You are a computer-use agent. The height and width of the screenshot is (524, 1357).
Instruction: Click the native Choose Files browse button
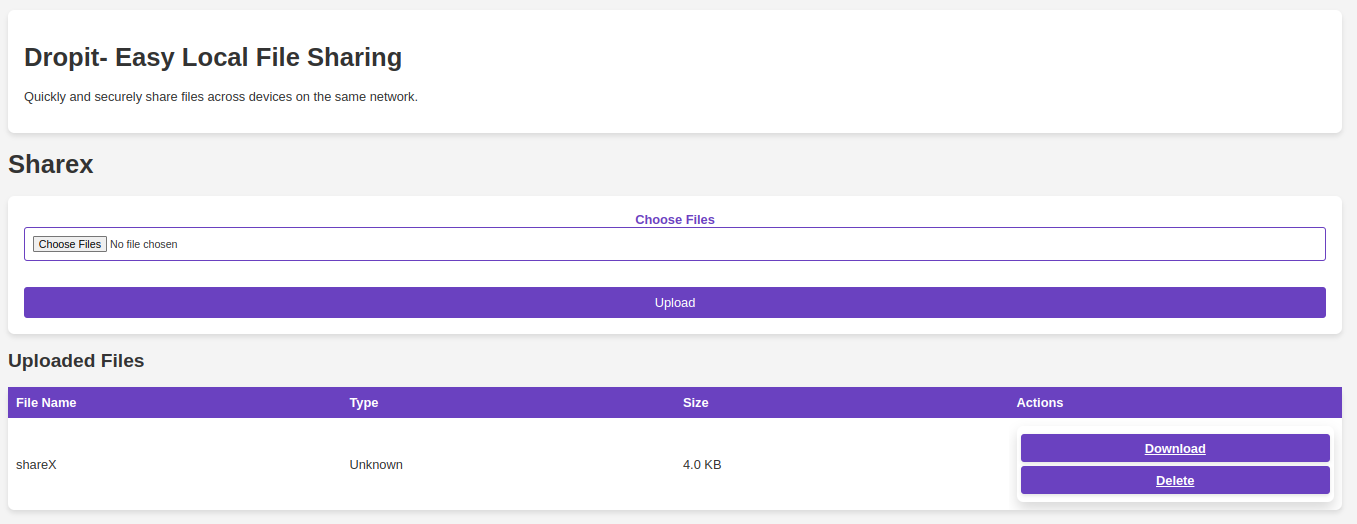pos(70,244)
